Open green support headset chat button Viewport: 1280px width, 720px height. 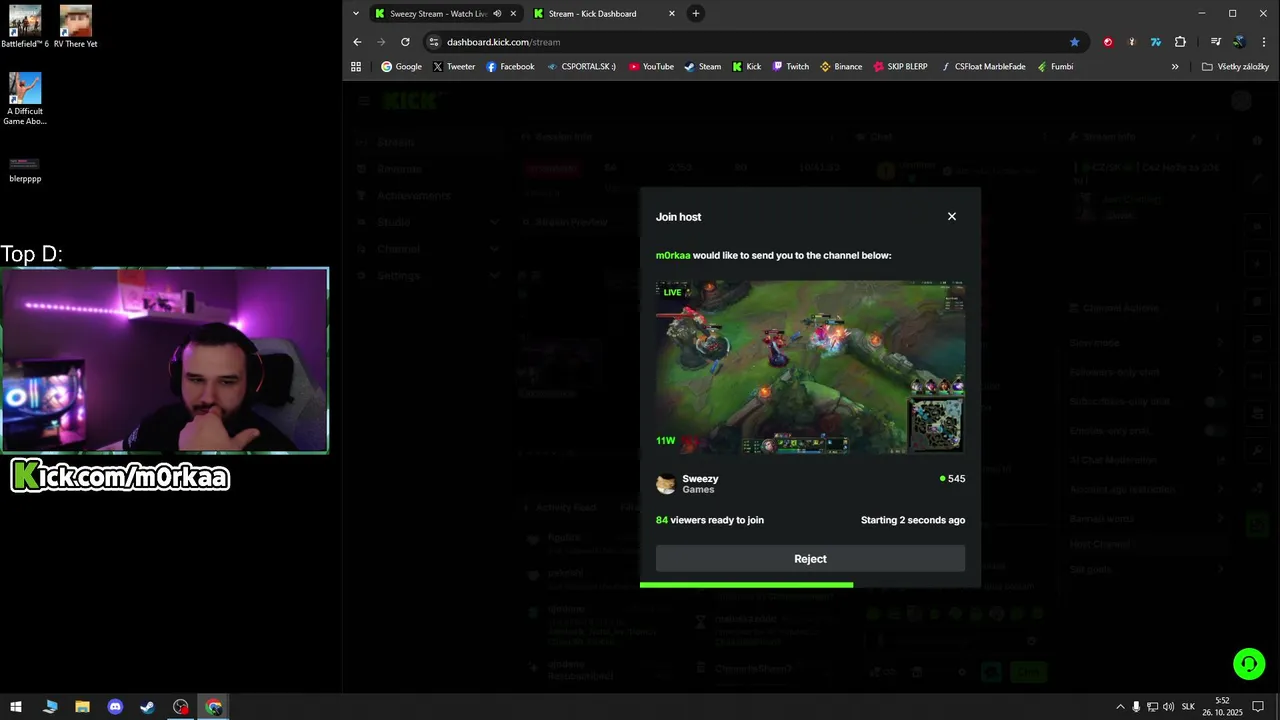[1248, 663]
